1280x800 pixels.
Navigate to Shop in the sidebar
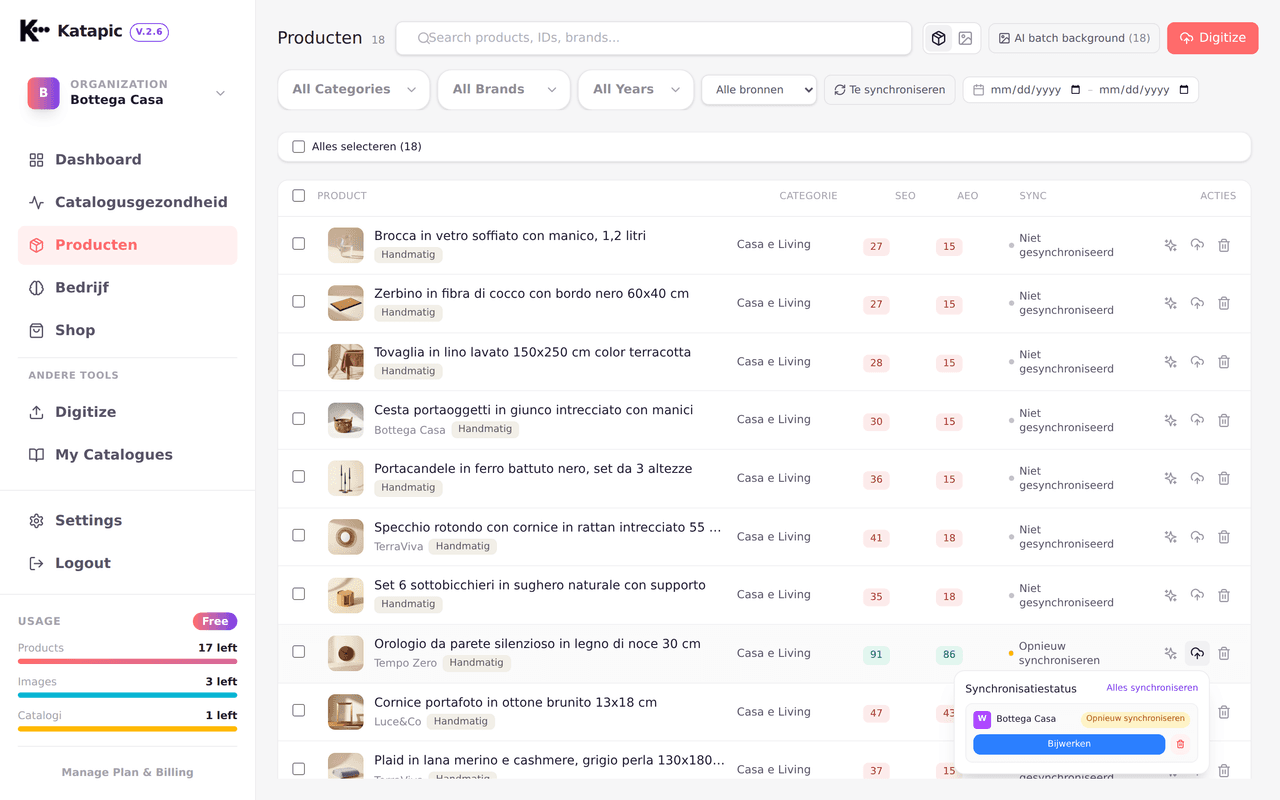pos(127,331)
